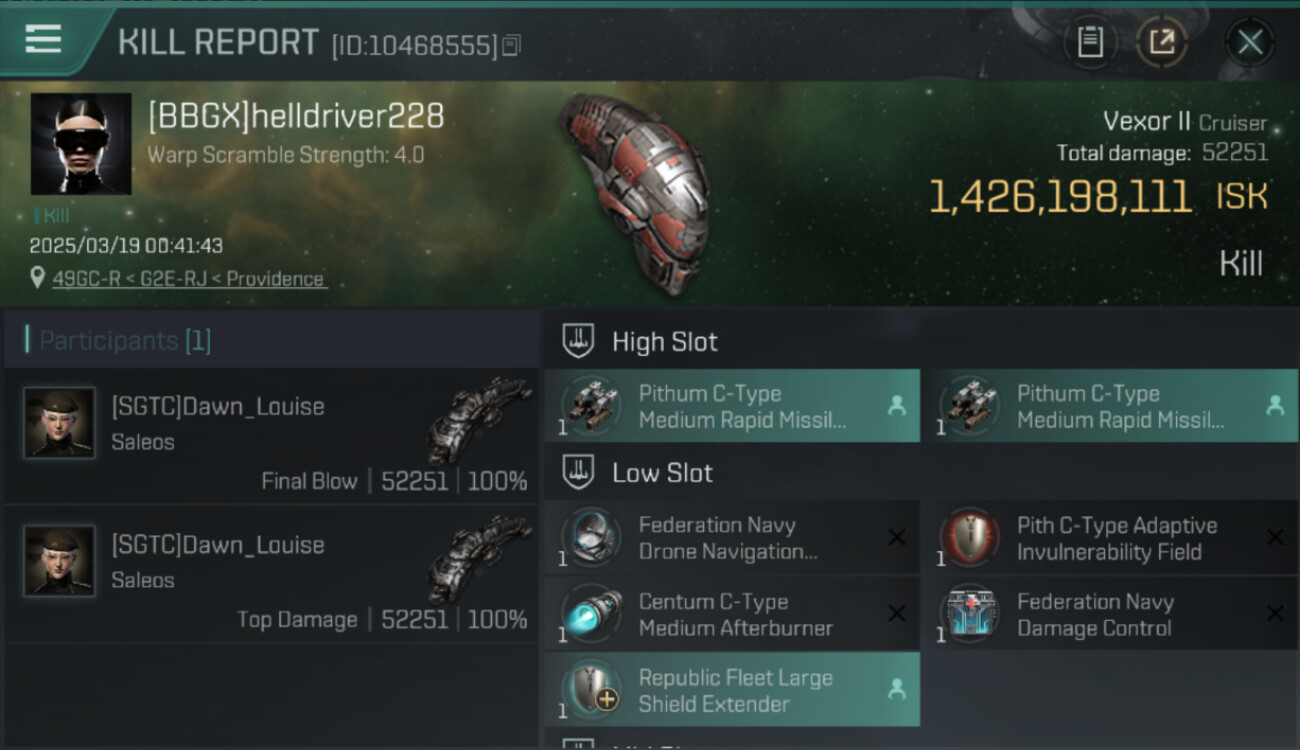The width and height of the screenshot is (1300, 750).
Task: Open helldriver228 pilot portrait
Action: pos(81,144)
